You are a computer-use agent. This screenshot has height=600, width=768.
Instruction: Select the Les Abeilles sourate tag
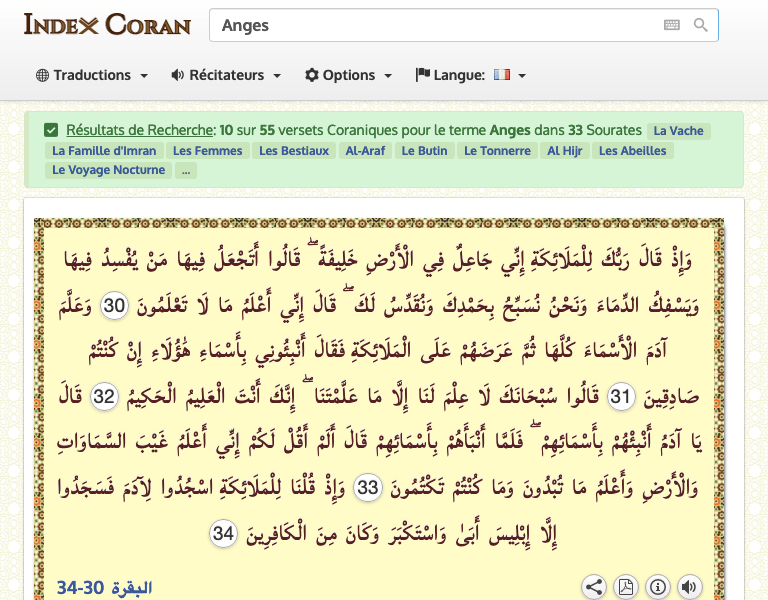point(632,150)
